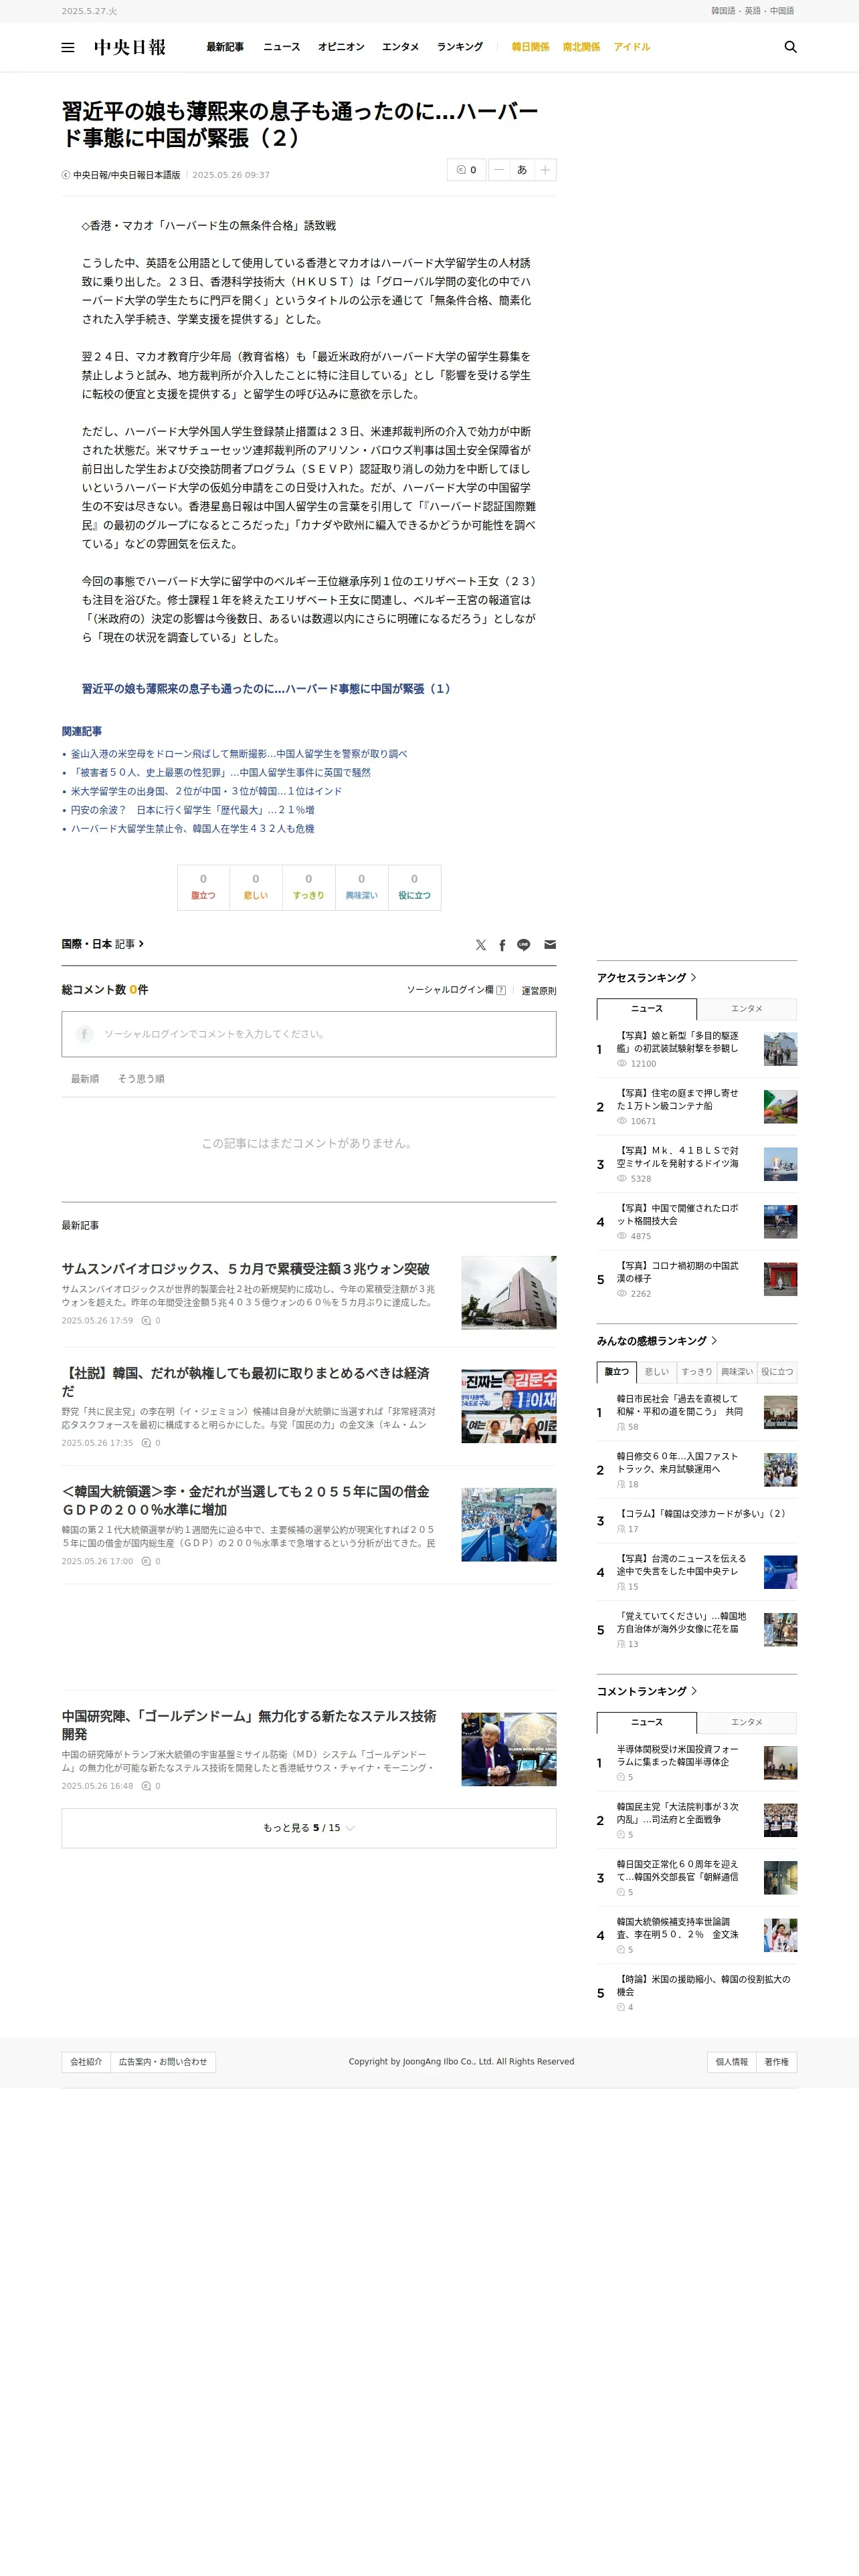Viewport: 859px width, 2576px height.
Task: Click the search magnifier icon in the header
Action: (x=790, y=47)
